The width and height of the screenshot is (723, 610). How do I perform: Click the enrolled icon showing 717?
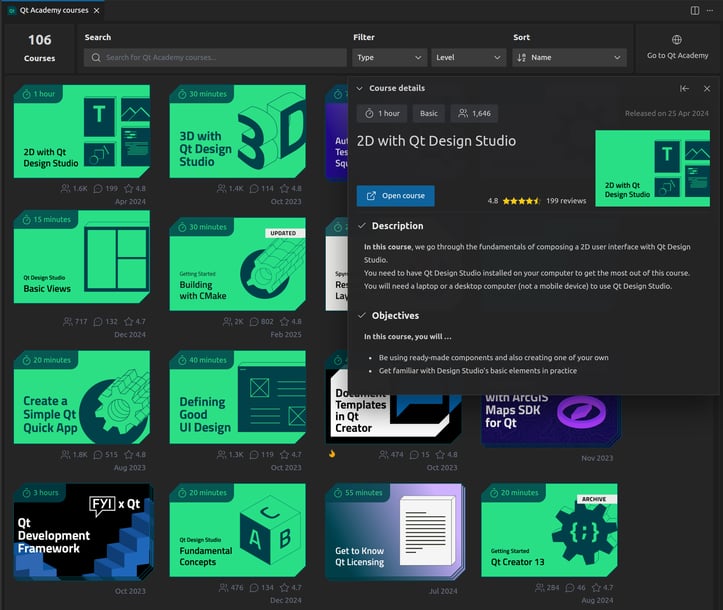[x=67, y=321]
